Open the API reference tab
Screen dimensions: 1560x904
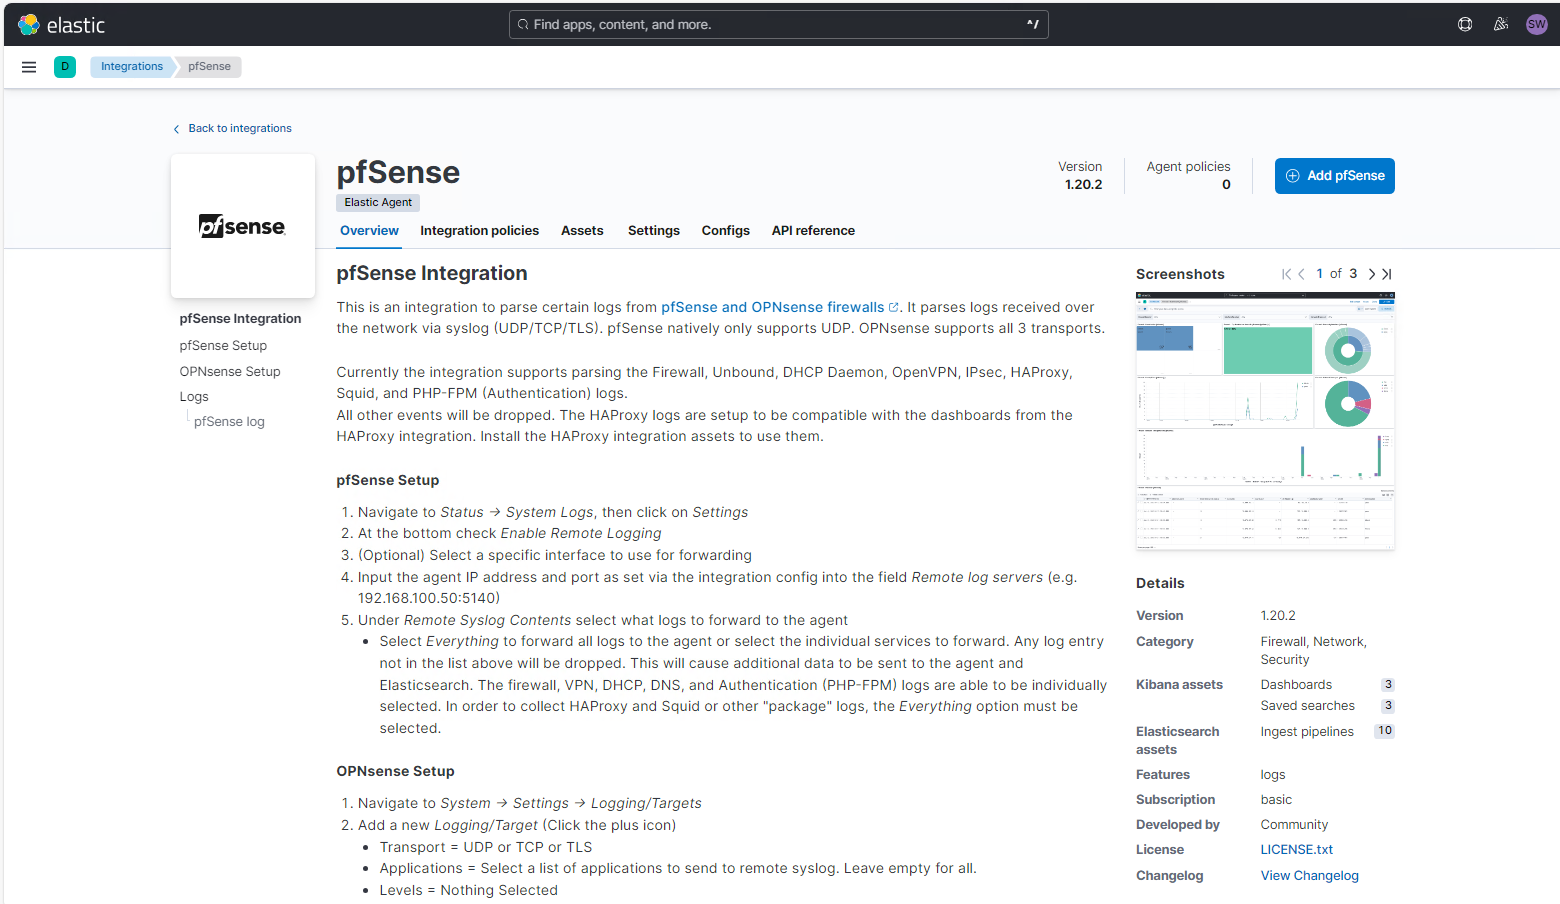[813, 231]
